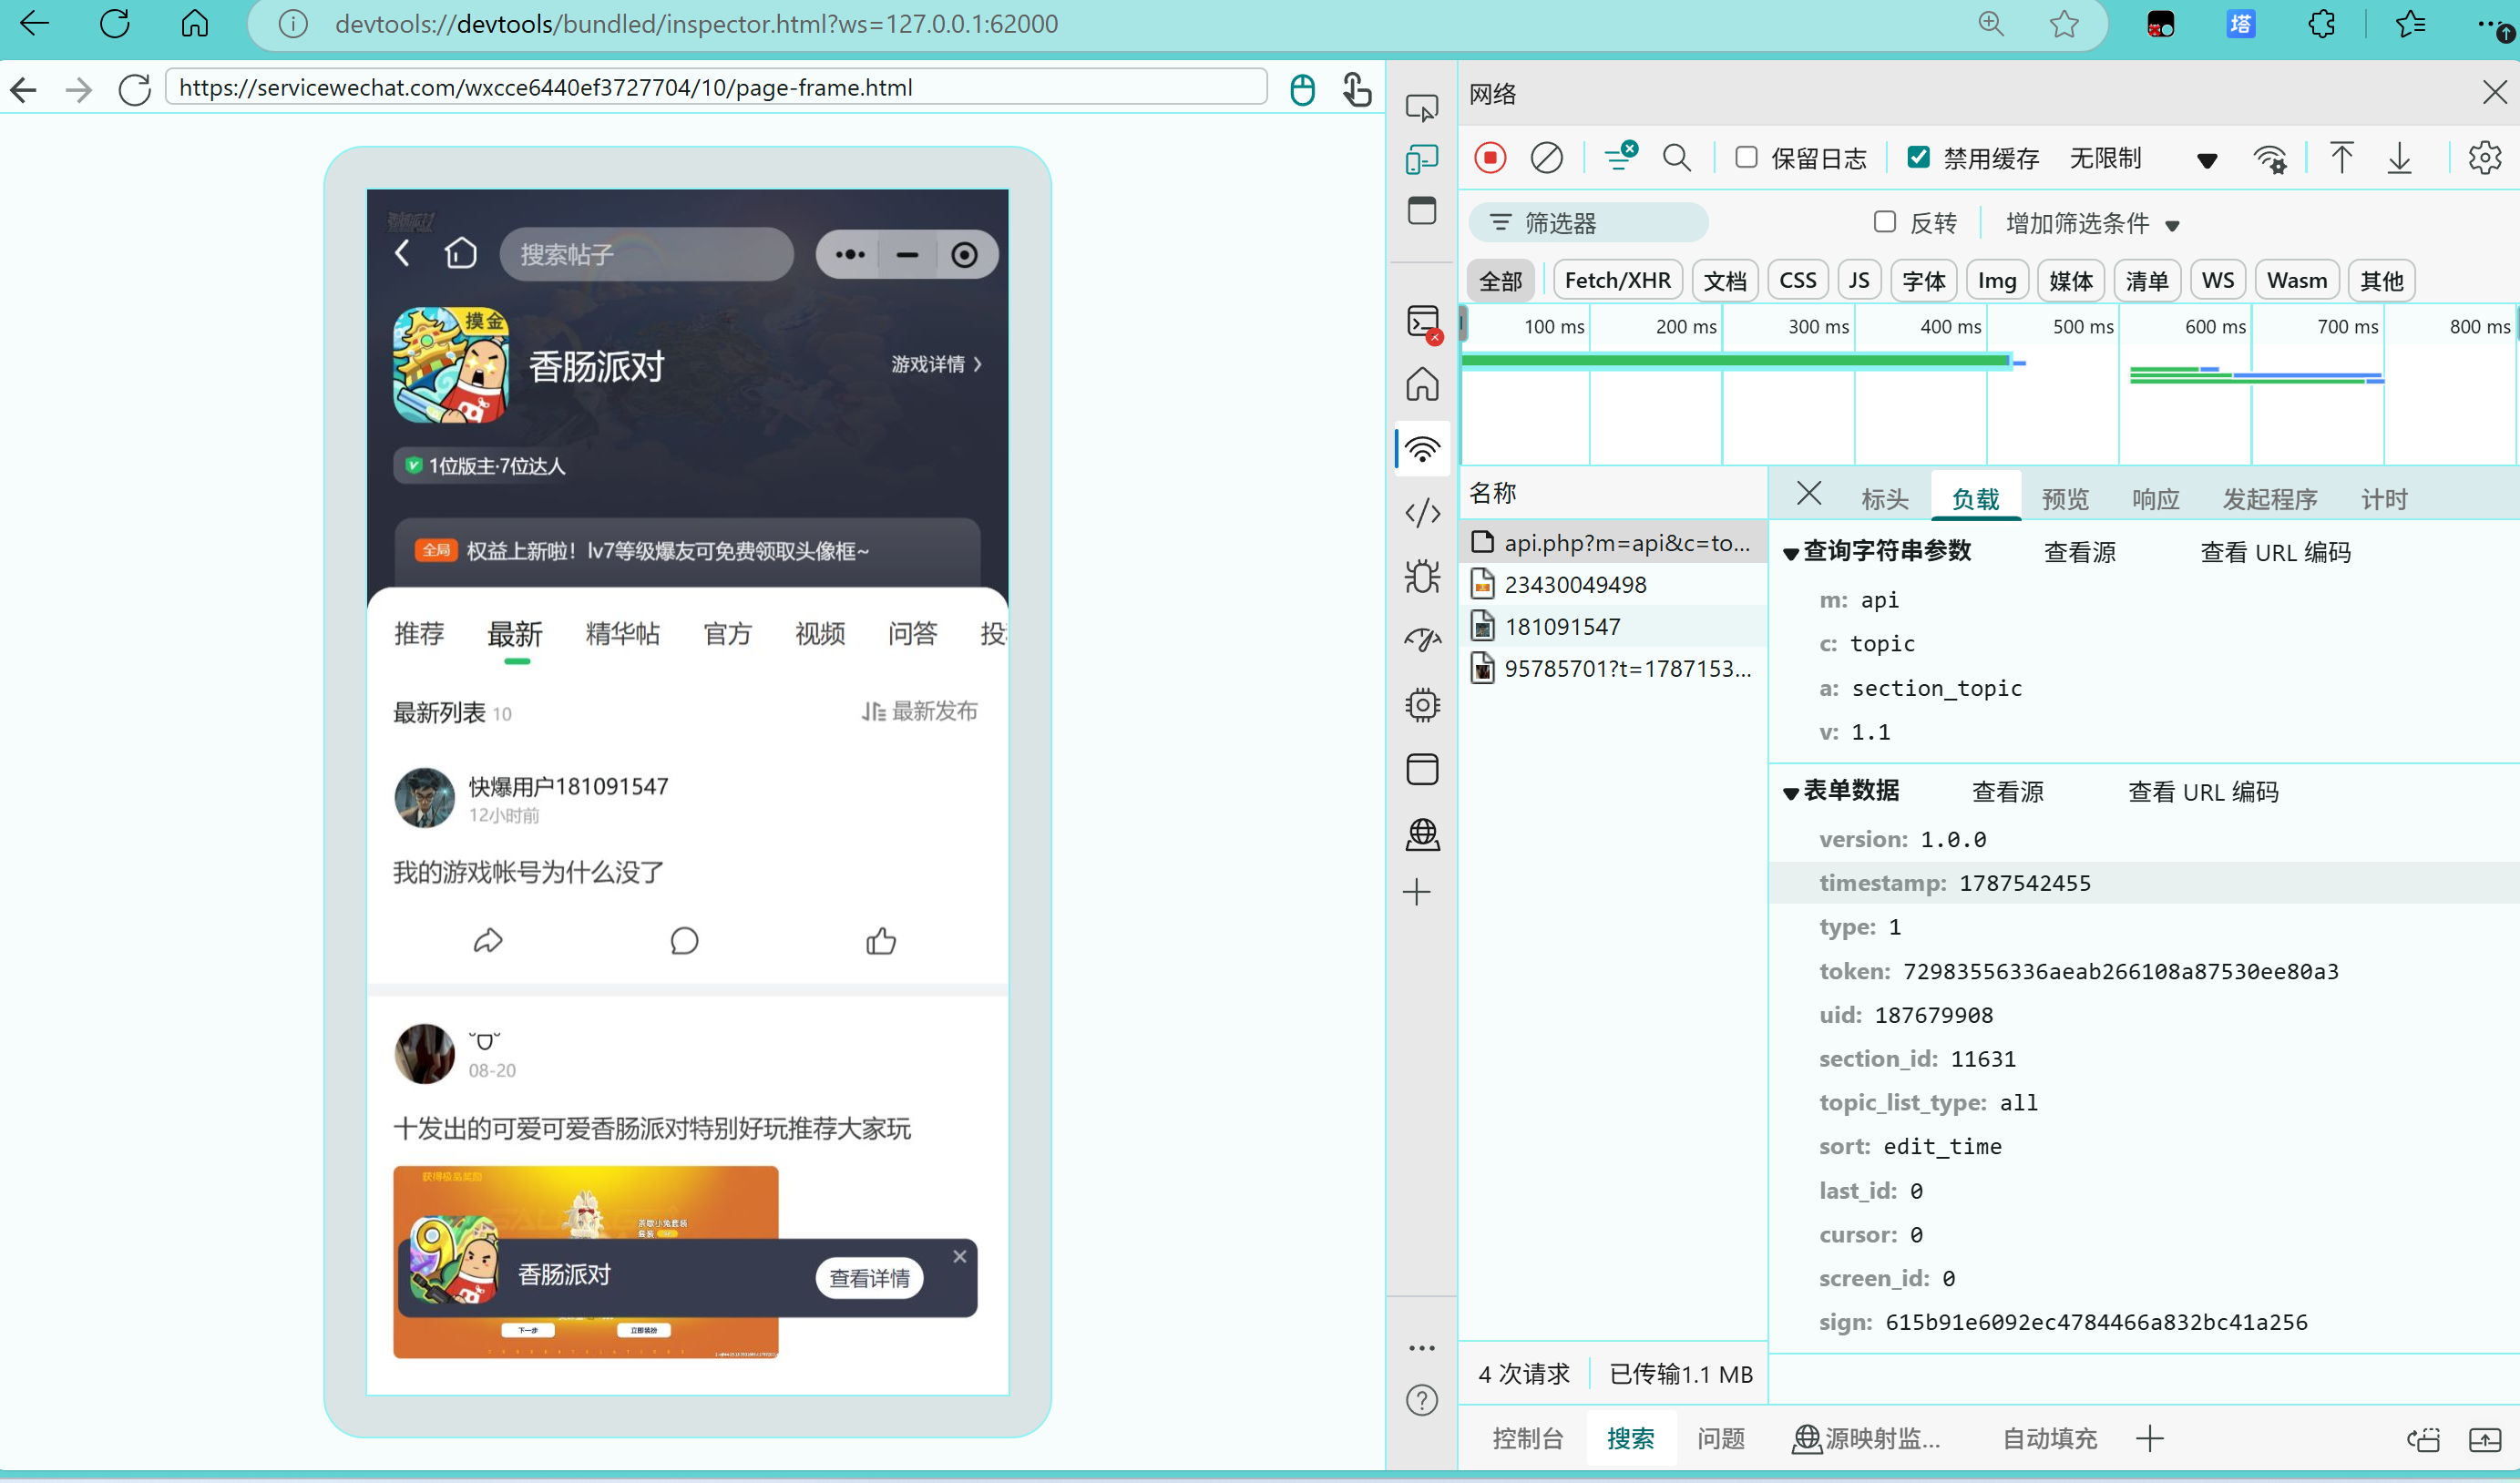Screen dimensions: 2520x1483
Task: Click the touch emulation hand icon
Action: [1356, 89]
